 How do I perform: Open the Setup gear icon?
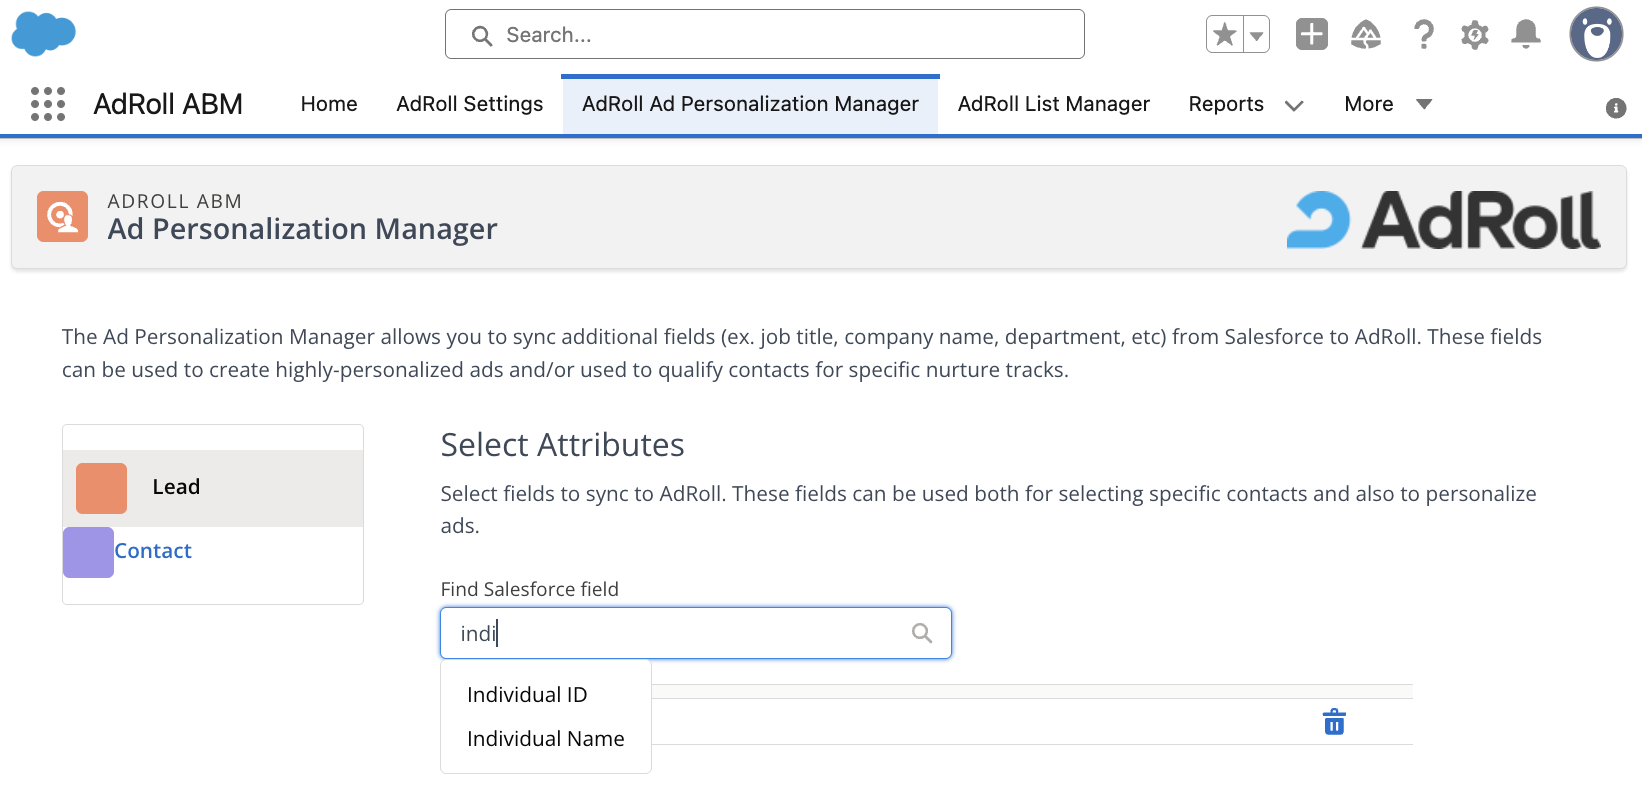[x=1474, y=35]
